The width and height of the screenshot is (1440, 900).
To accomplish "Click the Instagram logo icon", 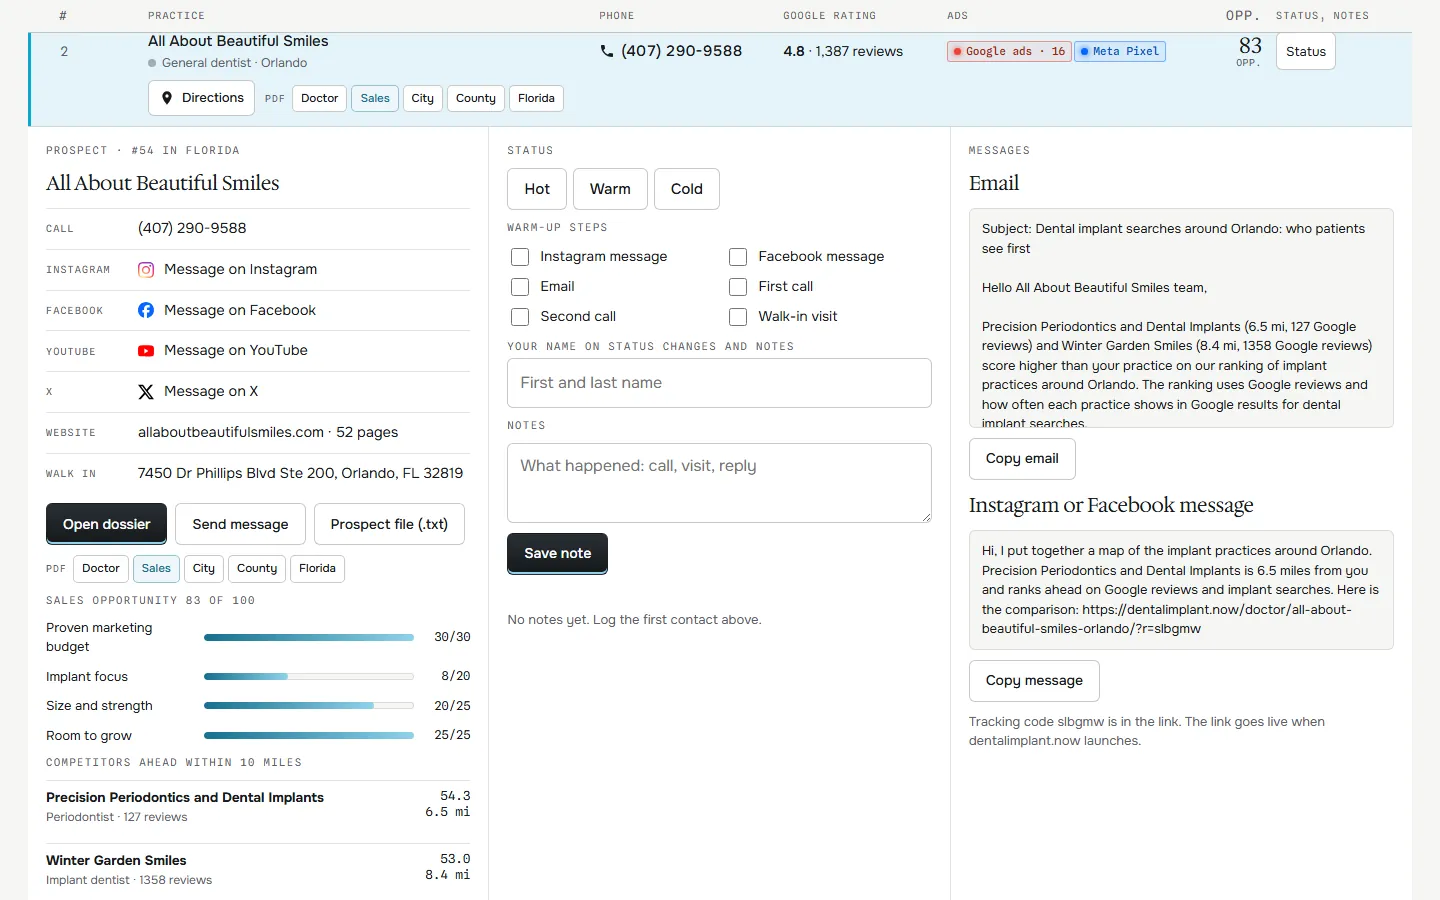I will pyautogui.click(x=146, y=270).
